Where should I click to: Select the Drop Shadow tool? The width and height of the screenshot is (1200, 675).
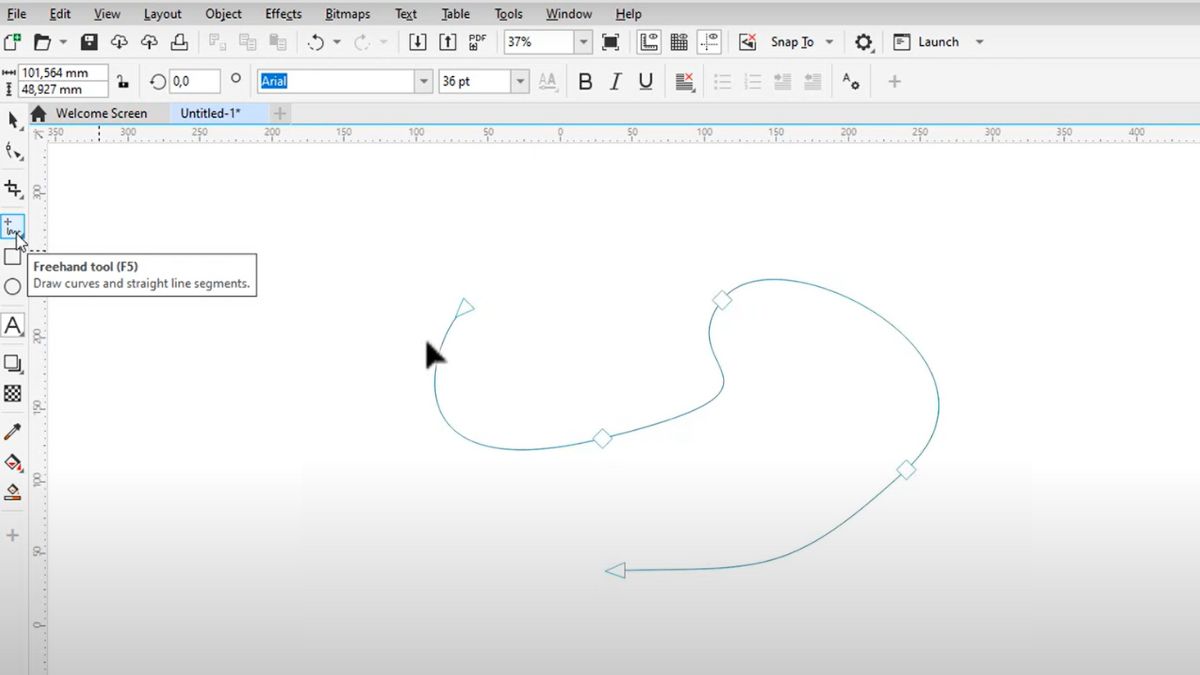click(x=13, y=364)
